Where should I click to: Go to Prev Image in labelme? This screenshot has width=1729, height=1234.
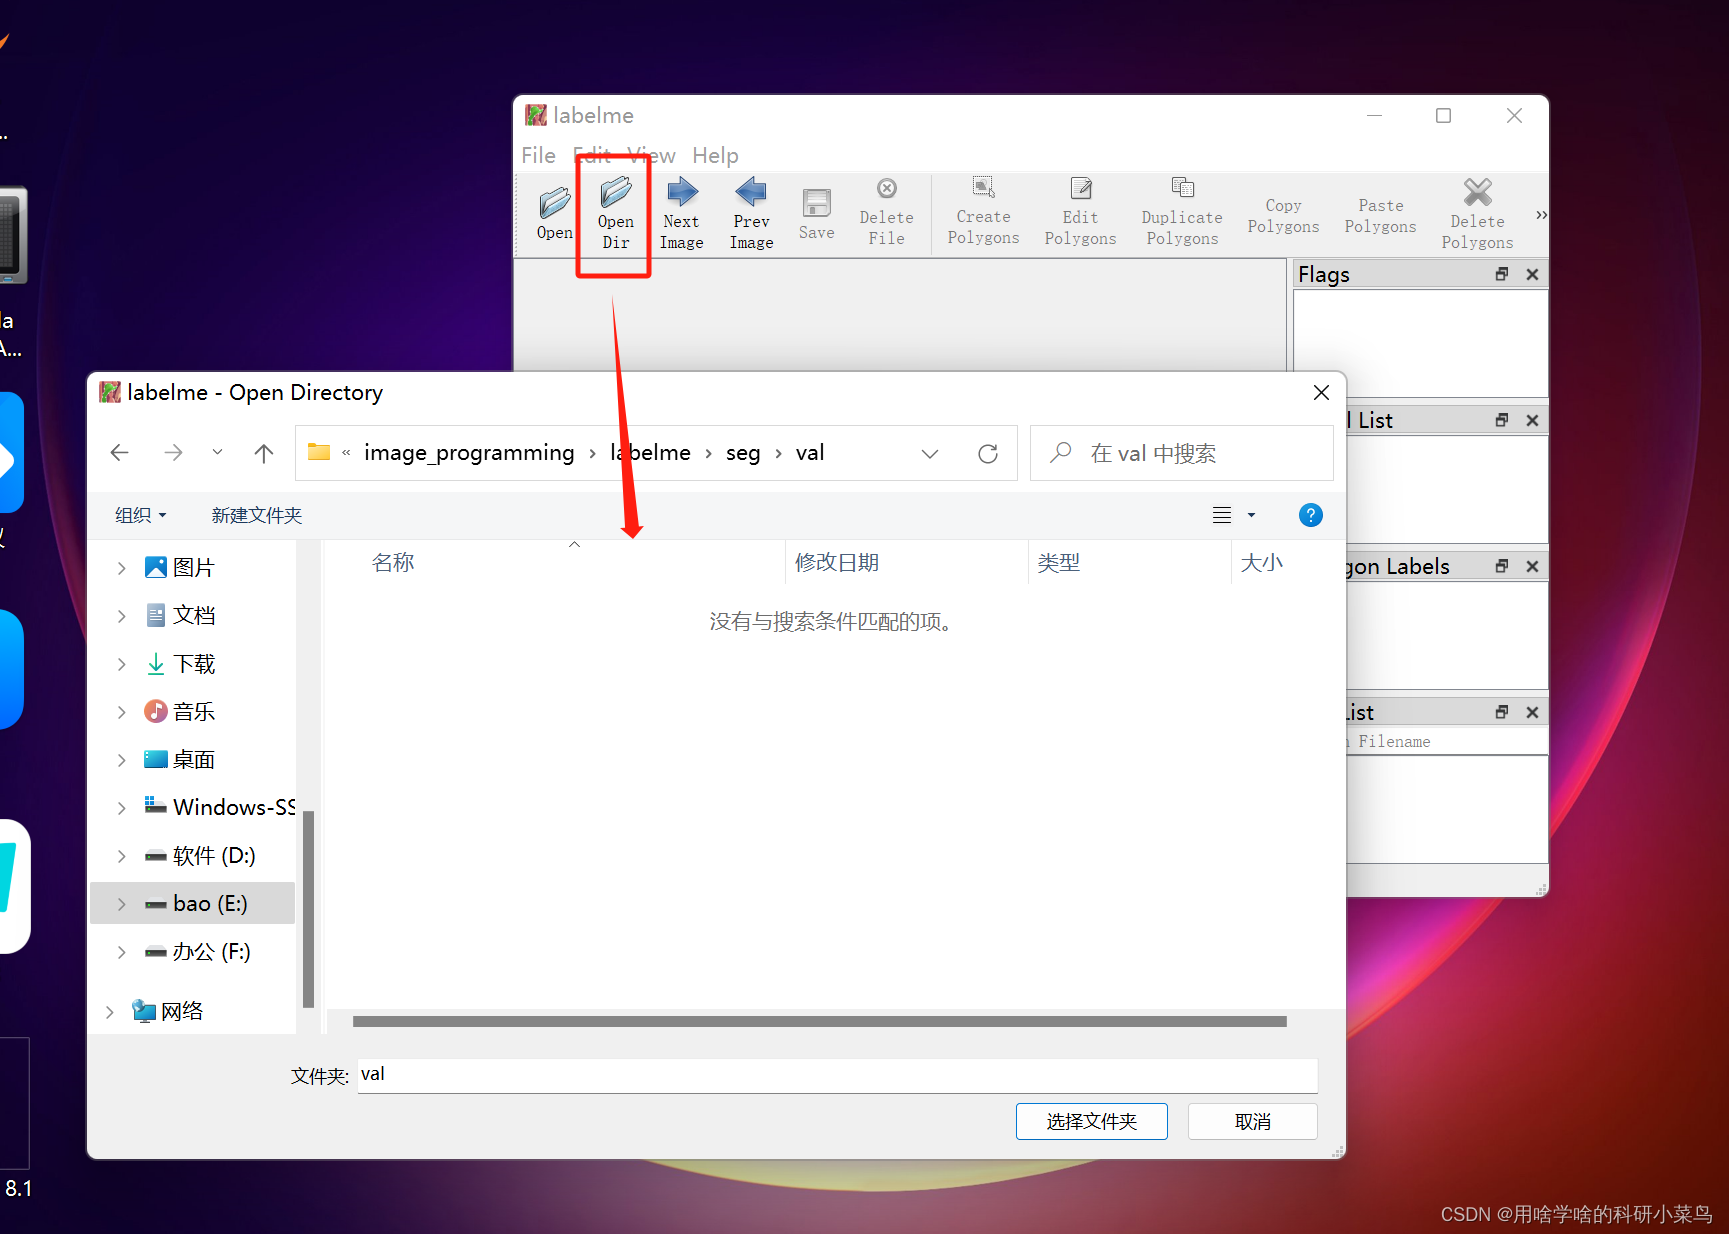point(751,213)
